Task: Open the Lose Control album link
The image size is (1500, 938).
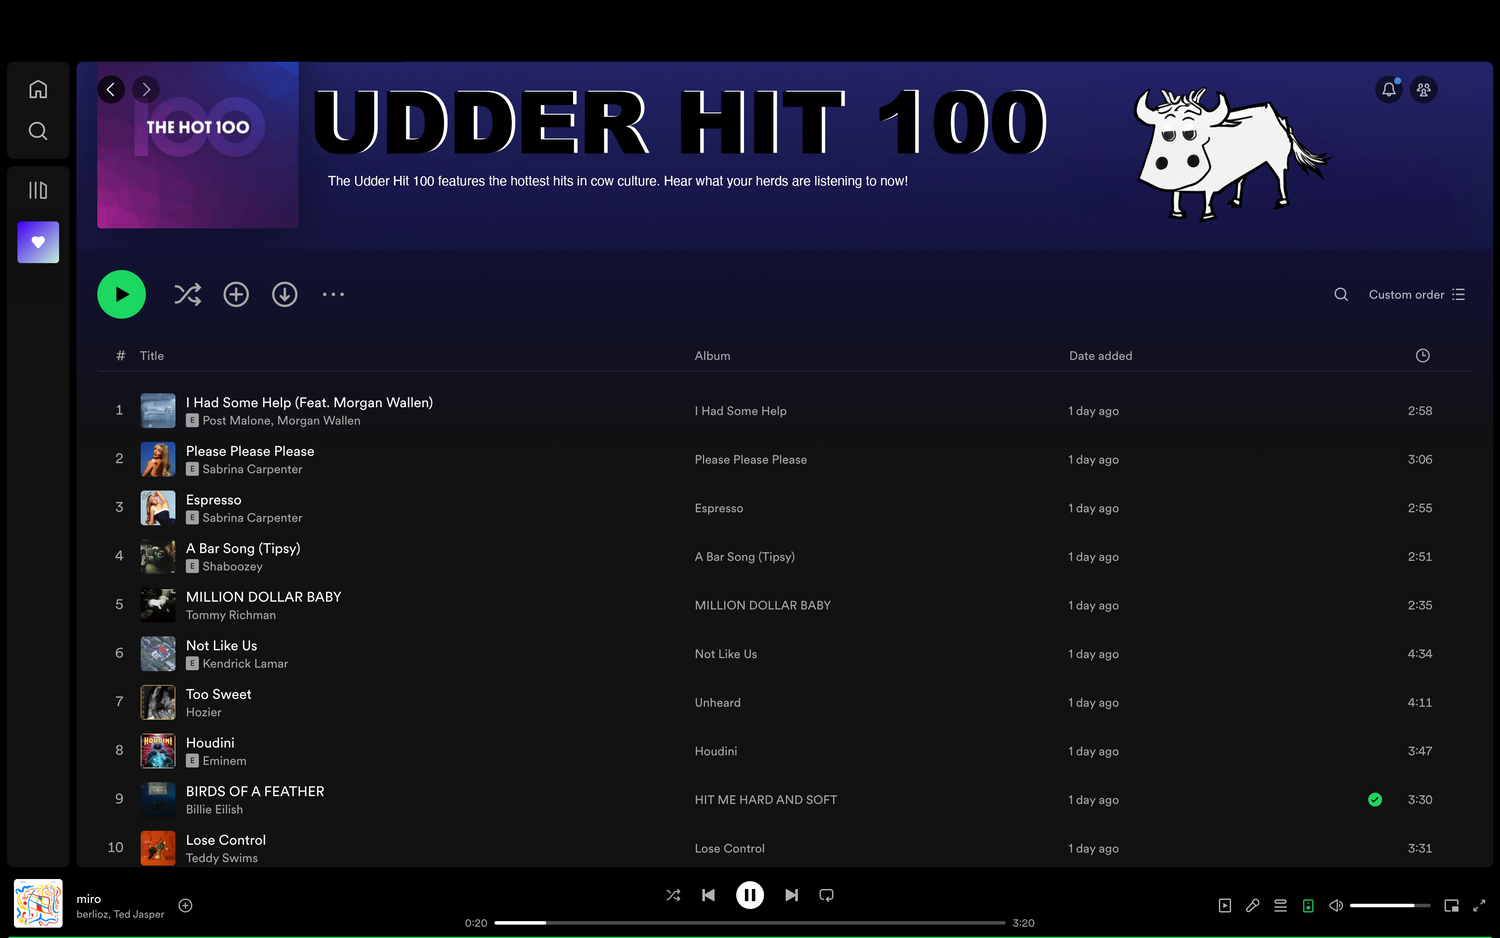Action: pos(730,849)
